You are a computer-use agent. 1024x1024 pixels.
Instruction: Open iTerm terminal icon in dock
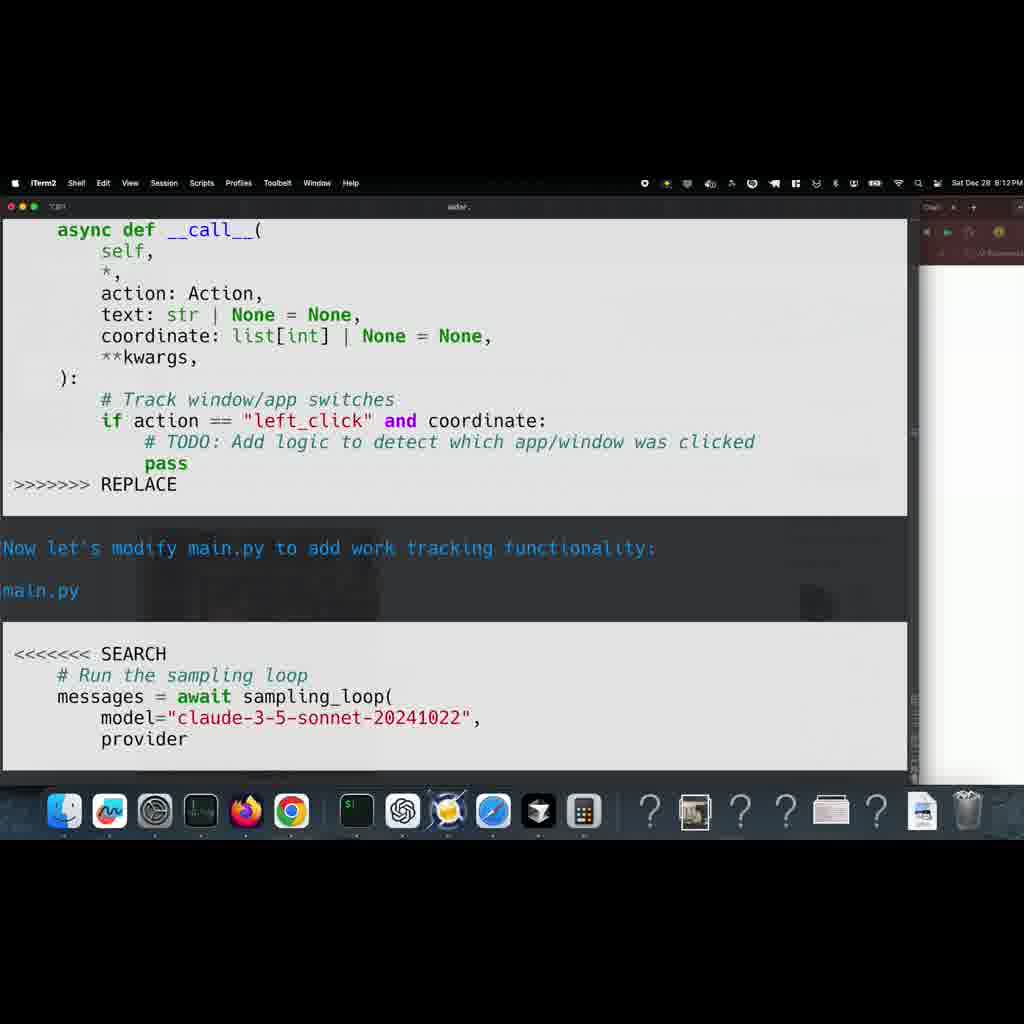pyautogui.click(x=357, y=811)
